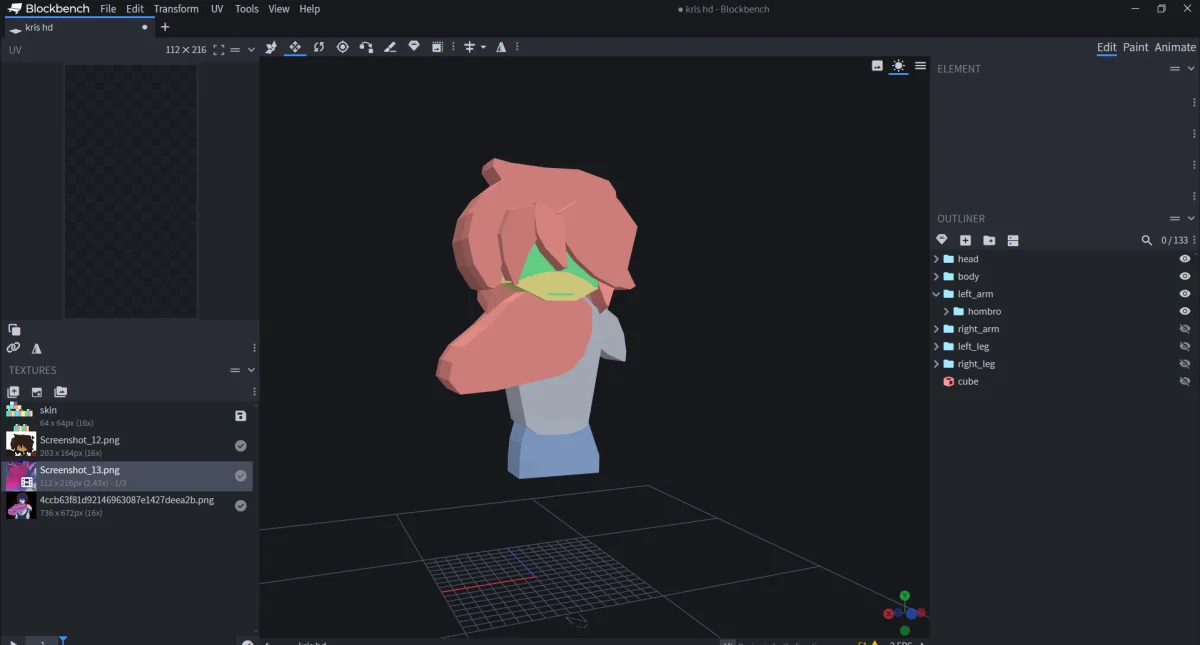Click the Add Mesh gem toolbar icon
Screen dimensions: 1200x645
coord(414,47)
